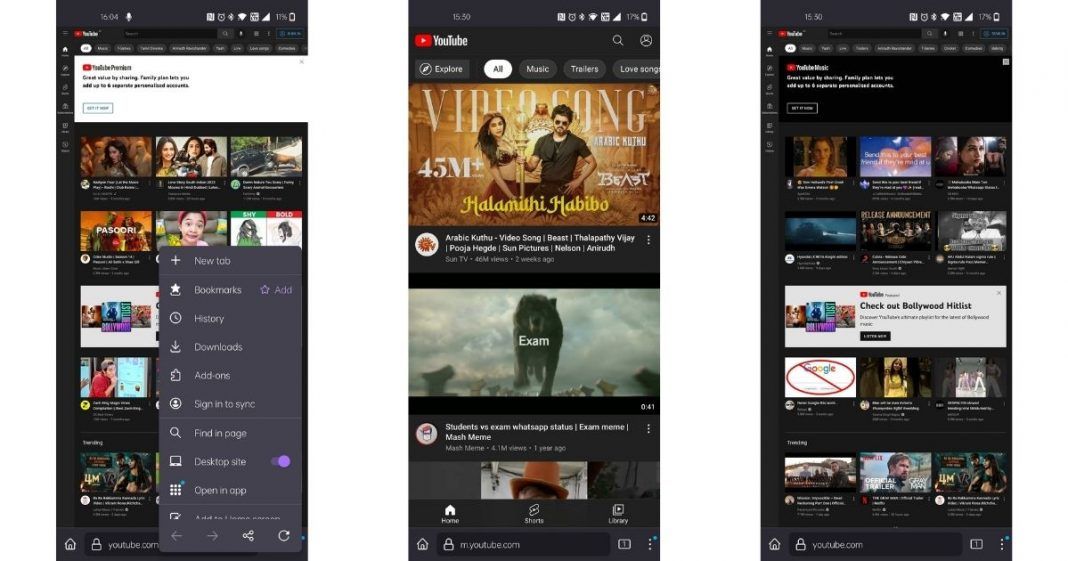Open the Shorts tab in YouTube bottom bar
The height and width of the screenshot is (561, 1068).
coord(534,514)
